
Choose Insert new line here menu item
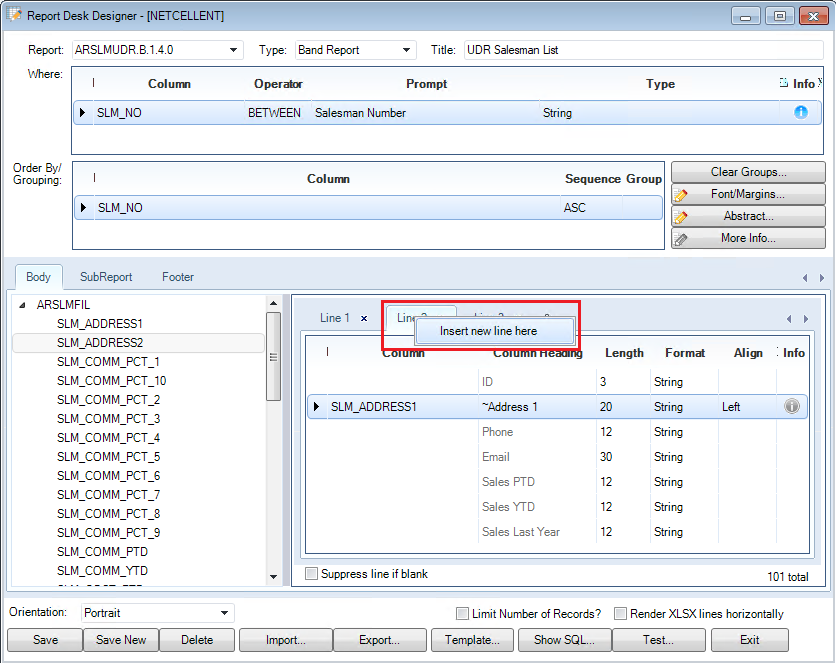[x=494, y=331]
